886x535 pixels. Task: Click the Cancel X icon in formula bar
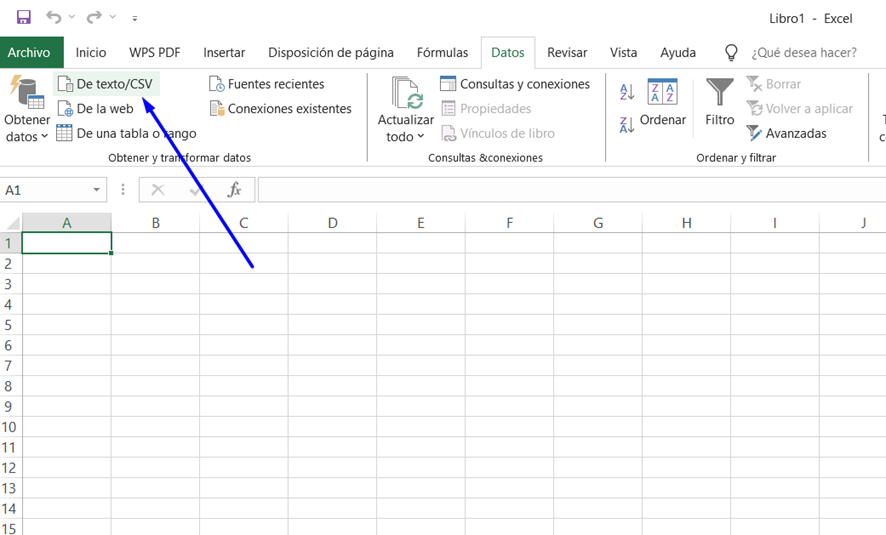pyautogui.click(x=158, y=190)
